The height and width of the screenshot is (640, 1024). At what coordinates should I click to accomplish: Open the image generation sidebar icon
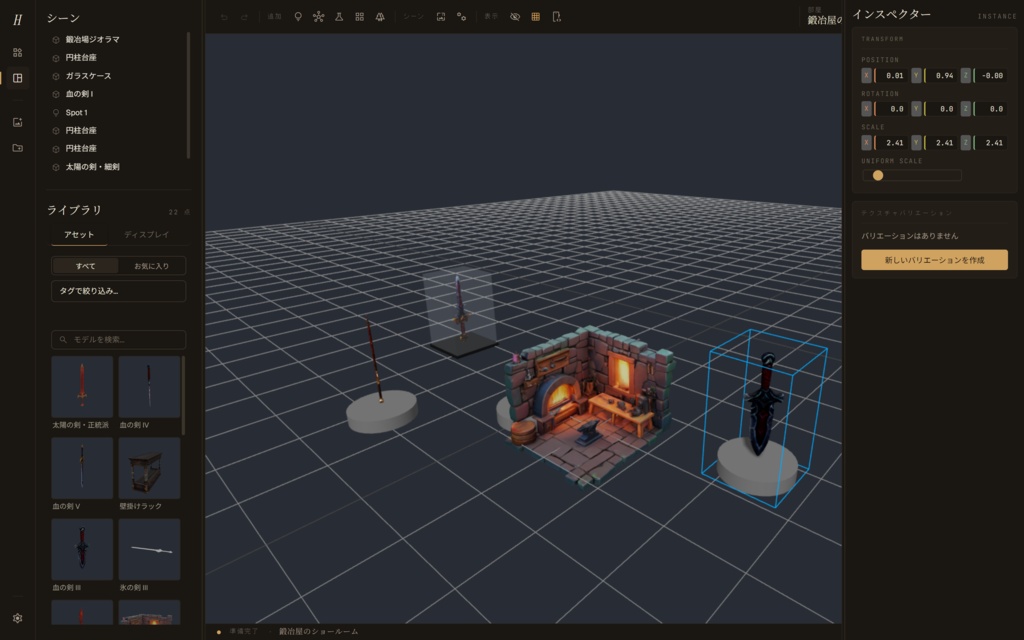18,122
